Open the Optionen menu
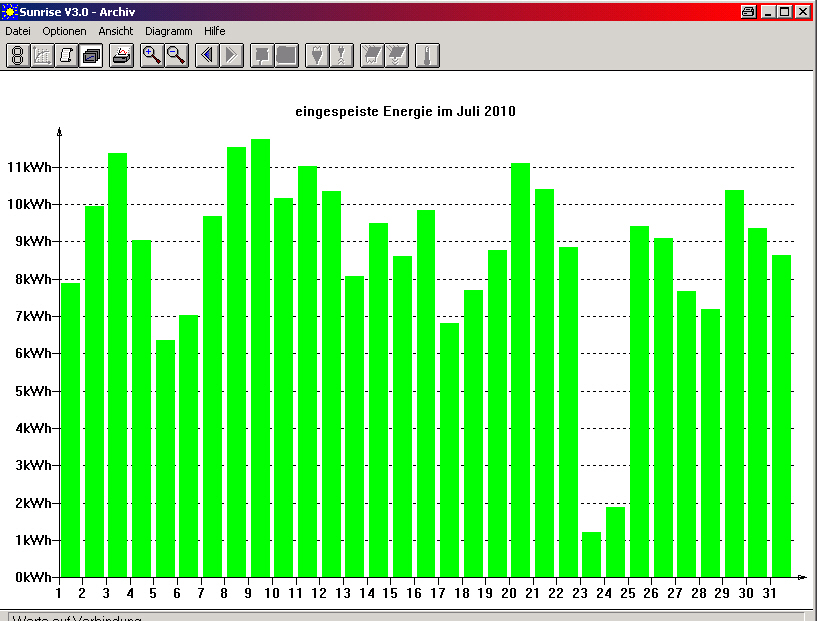817x621 pixels. click(x=64, y=31)
